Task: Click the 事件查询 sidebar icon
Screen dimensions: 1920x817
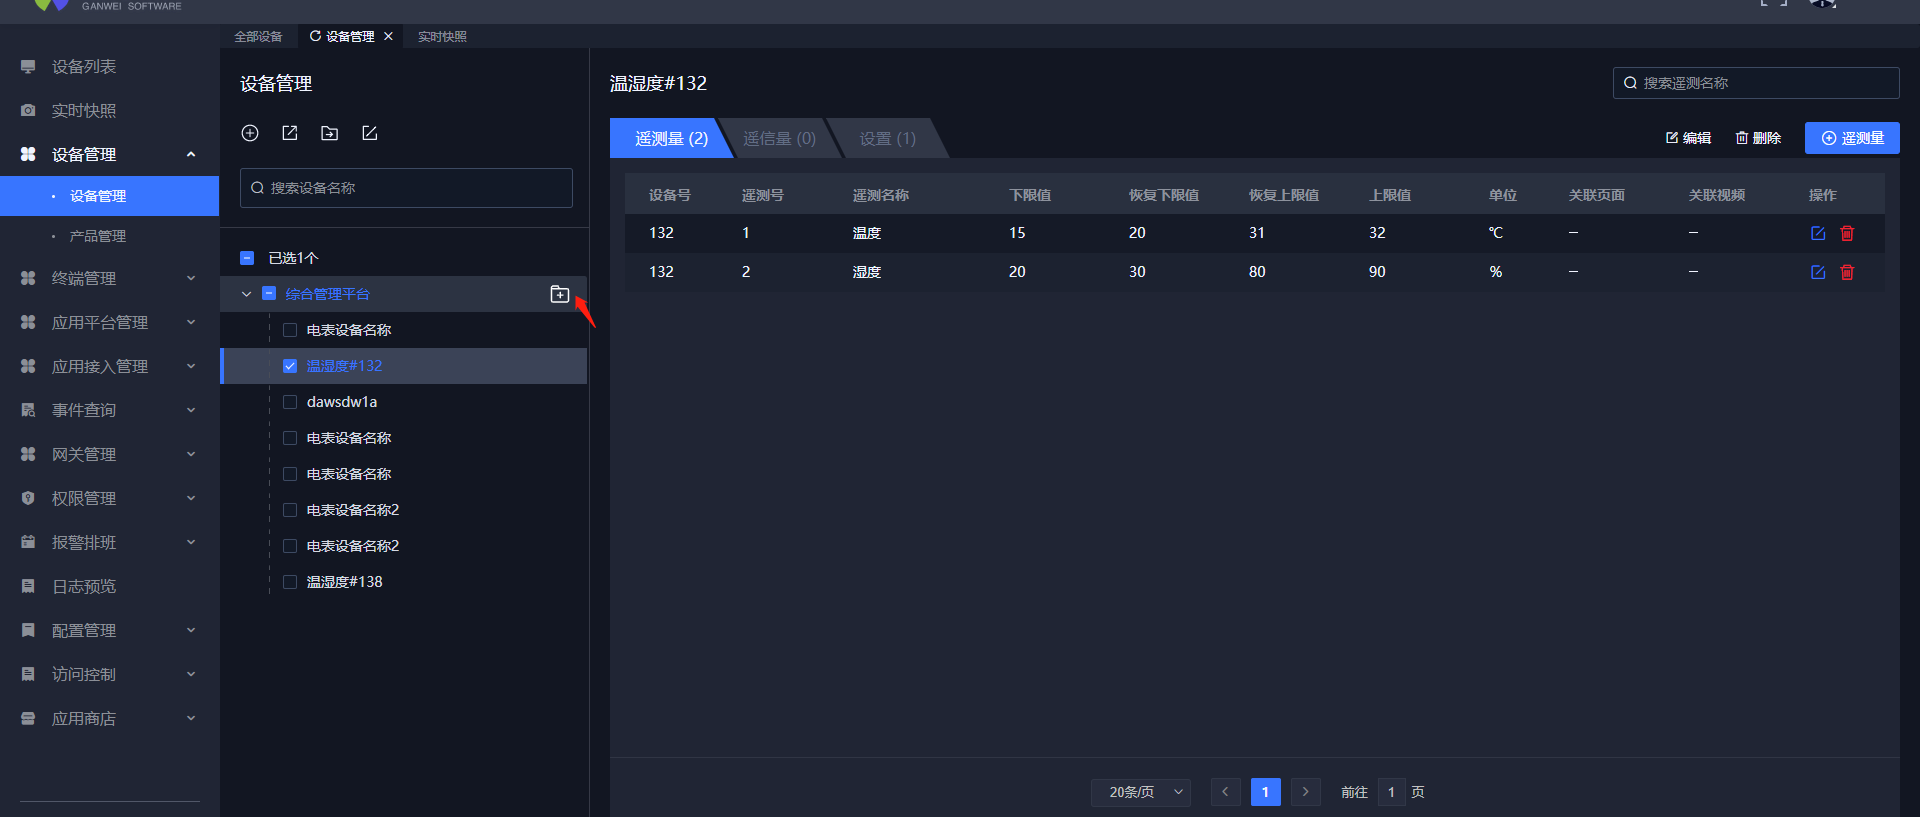Action: [x=28, y=411]
